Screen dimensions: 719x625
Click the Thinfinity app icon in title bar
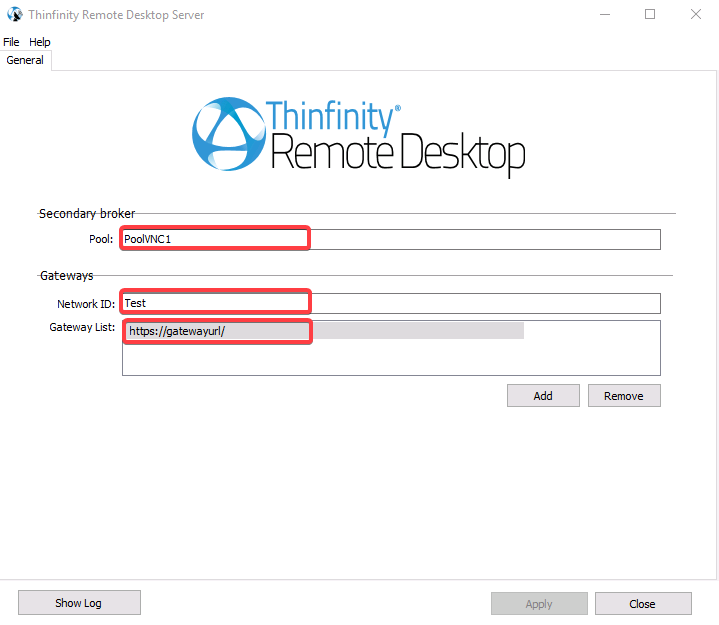tap(15, 15)
